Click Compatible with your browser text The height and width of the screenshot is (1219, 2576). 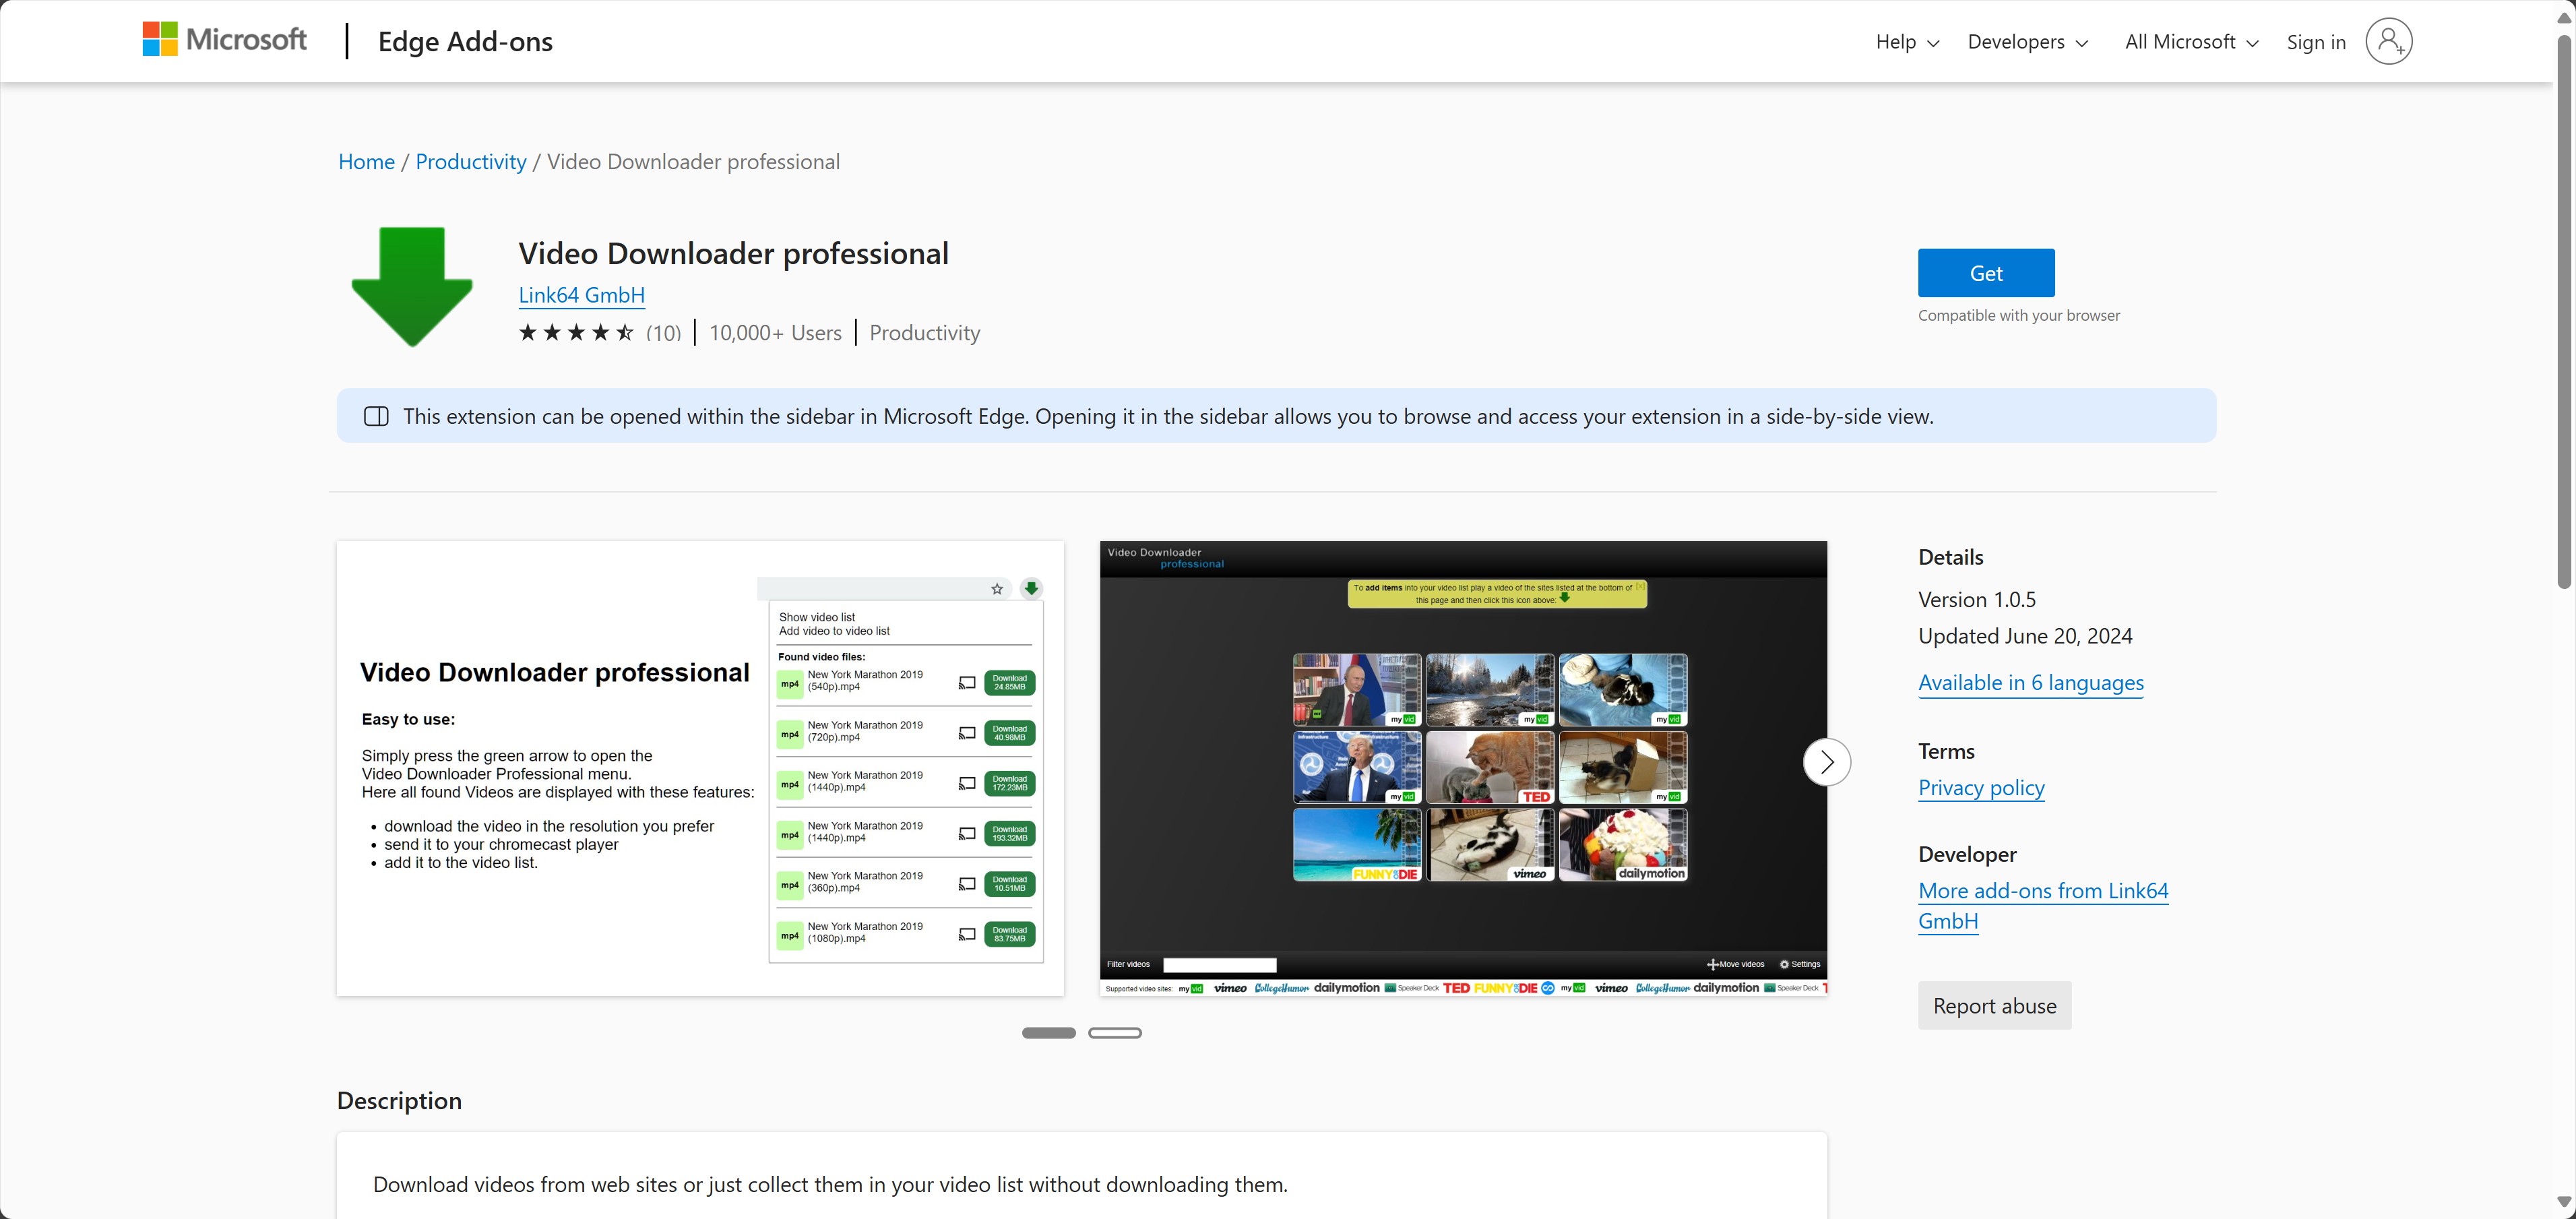point(2018,316)
